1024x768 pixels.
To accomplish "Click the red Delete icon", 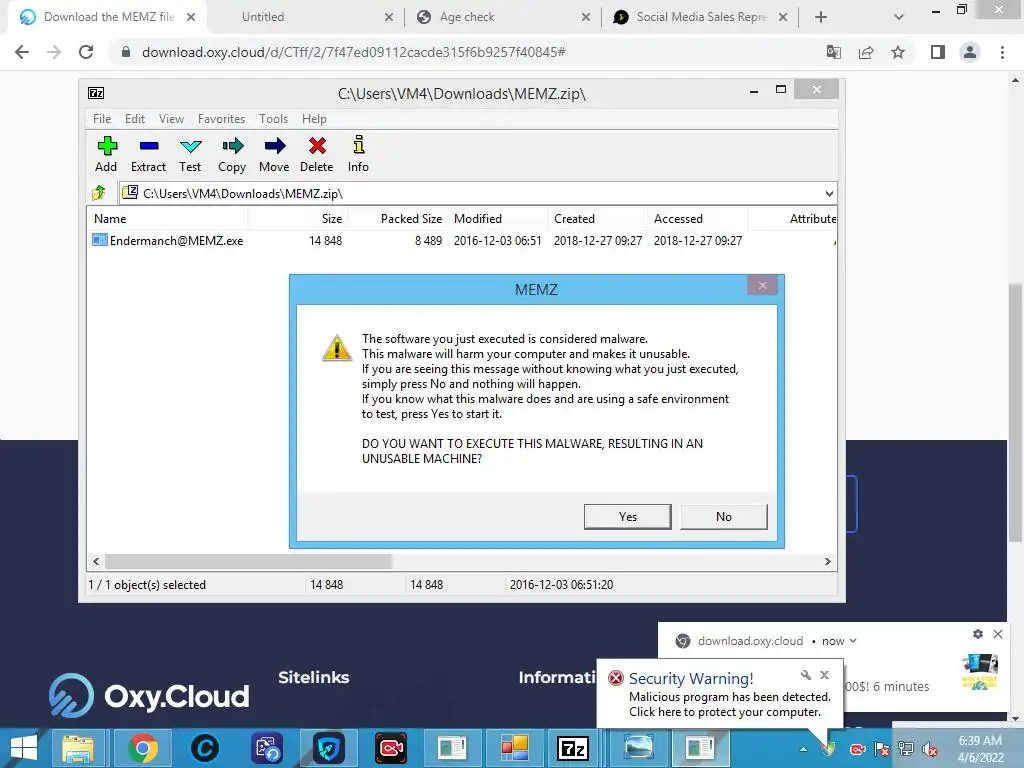I will (x=317, y=146).
